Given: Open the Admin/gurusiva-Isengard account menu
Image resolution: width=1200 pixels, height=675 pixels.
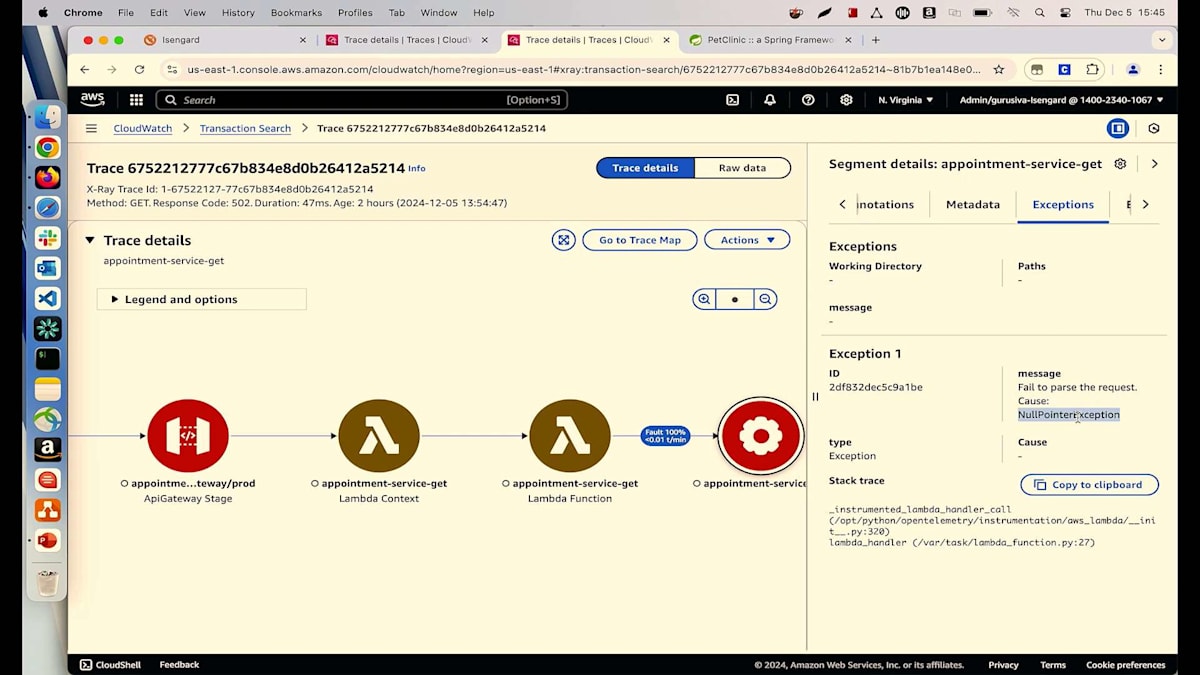Looking at the screenshot, I should tap(1062, 100).
